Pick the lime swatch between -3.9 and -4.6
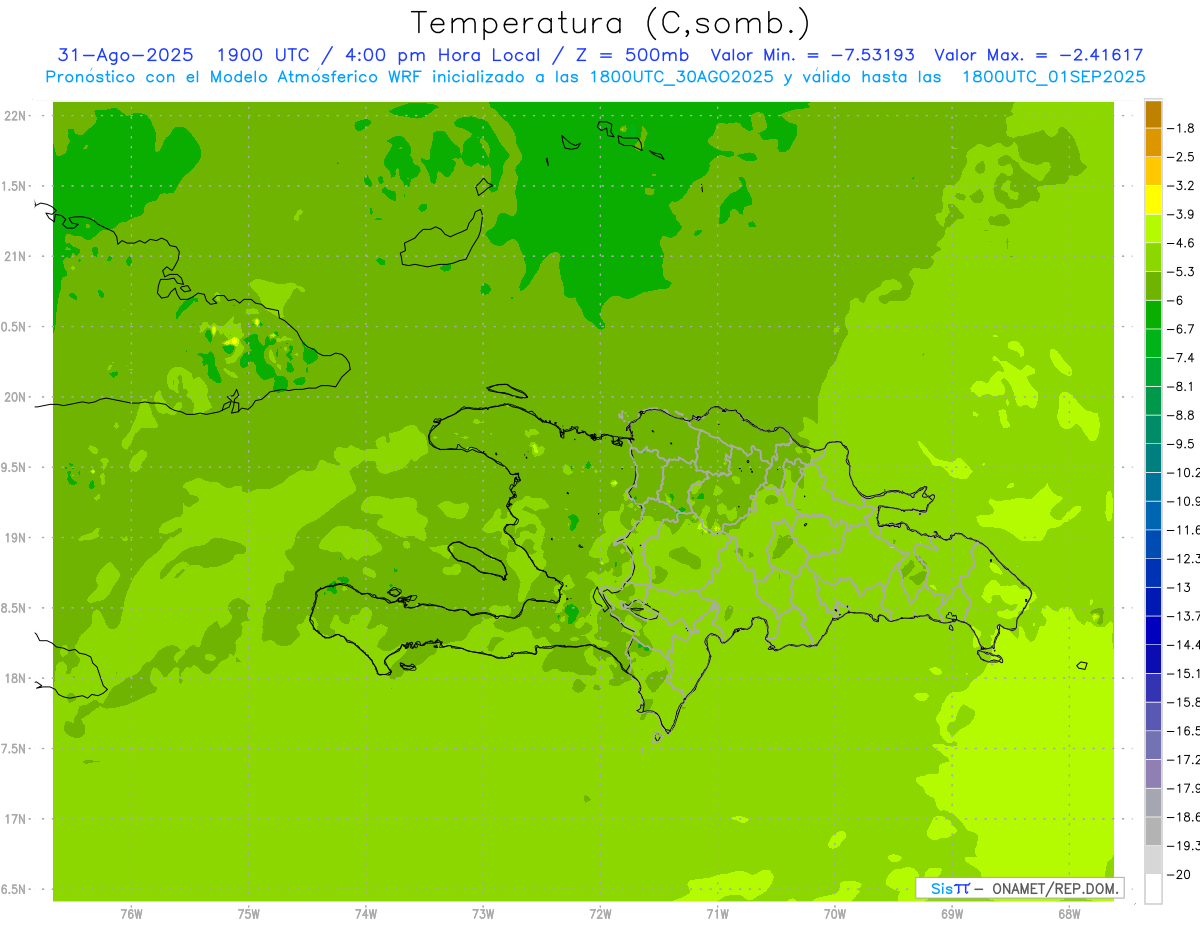The width and height of the screenshot is (1200, 927). tap(1153, 228)
